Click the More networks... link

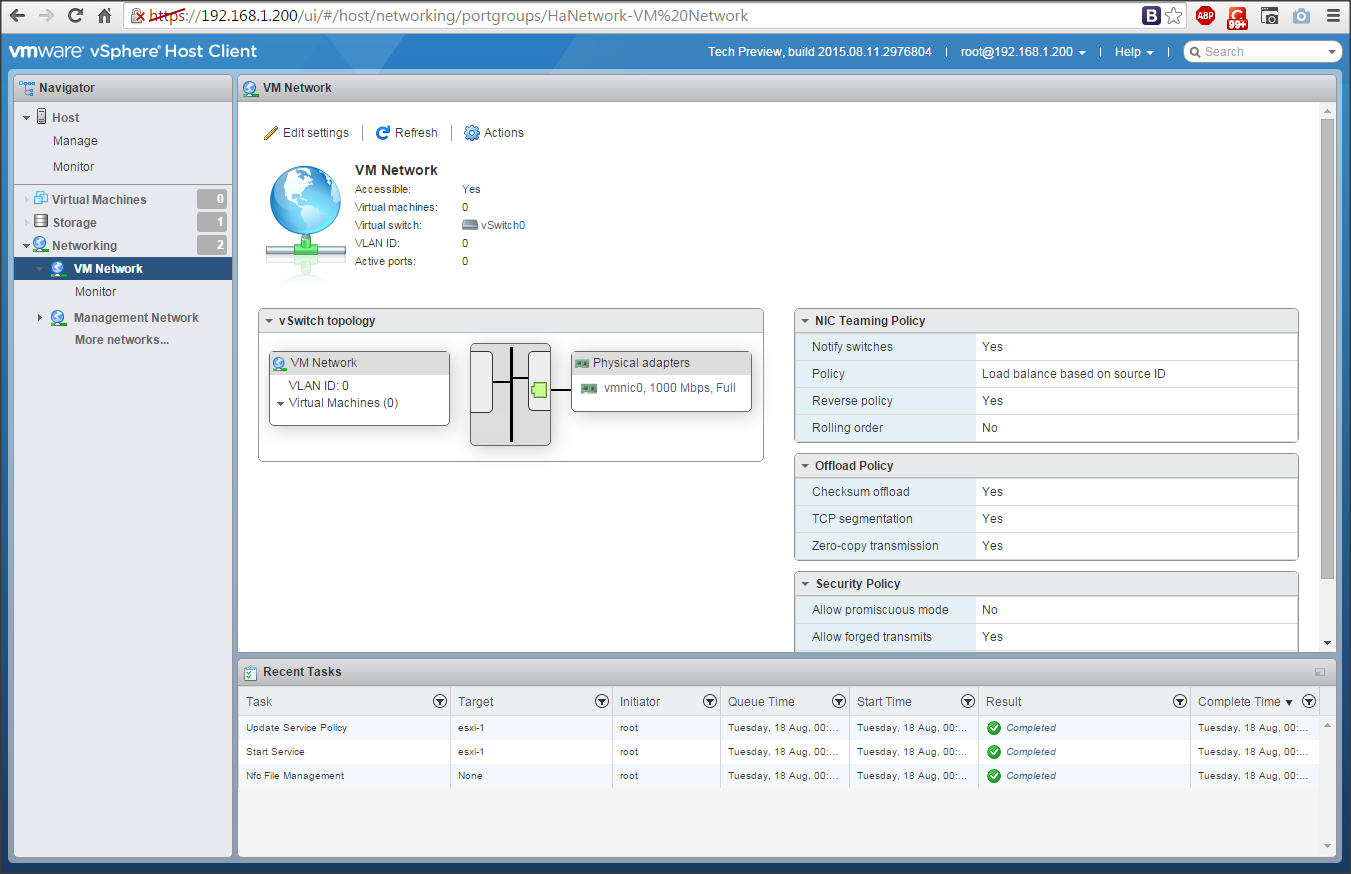(x=122, y=340)
